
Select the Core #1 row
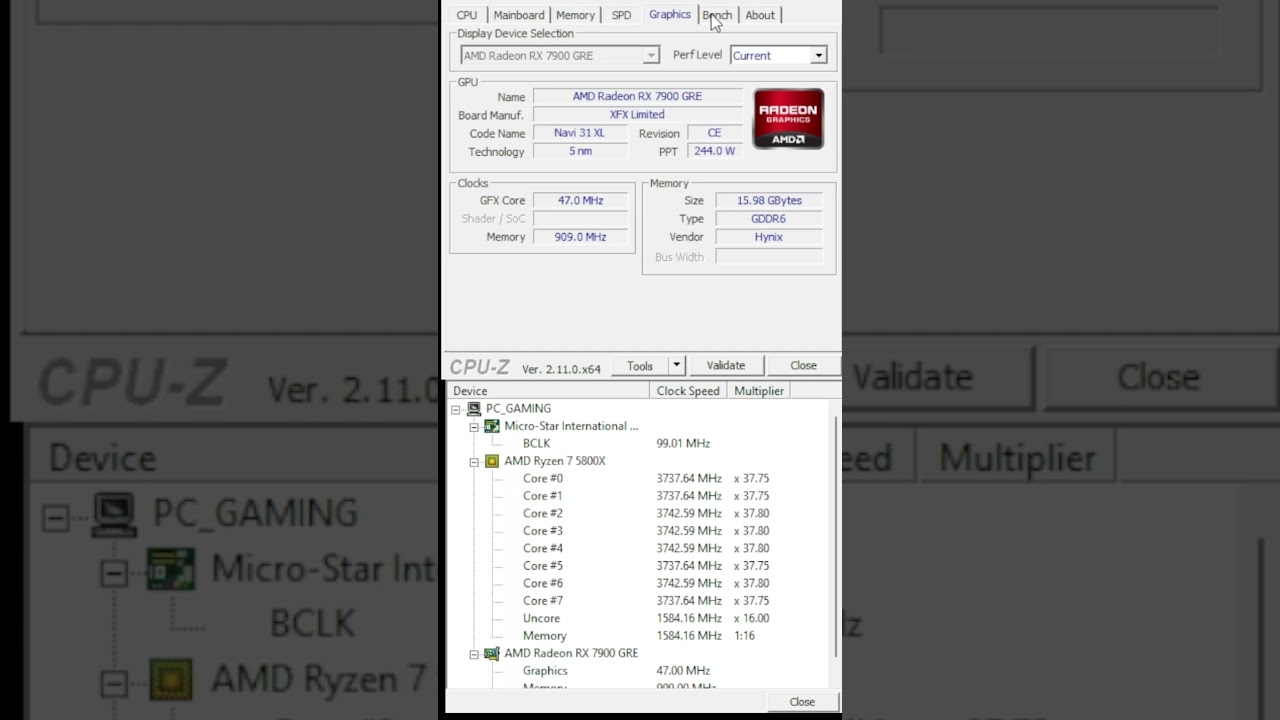pos(640,496)
